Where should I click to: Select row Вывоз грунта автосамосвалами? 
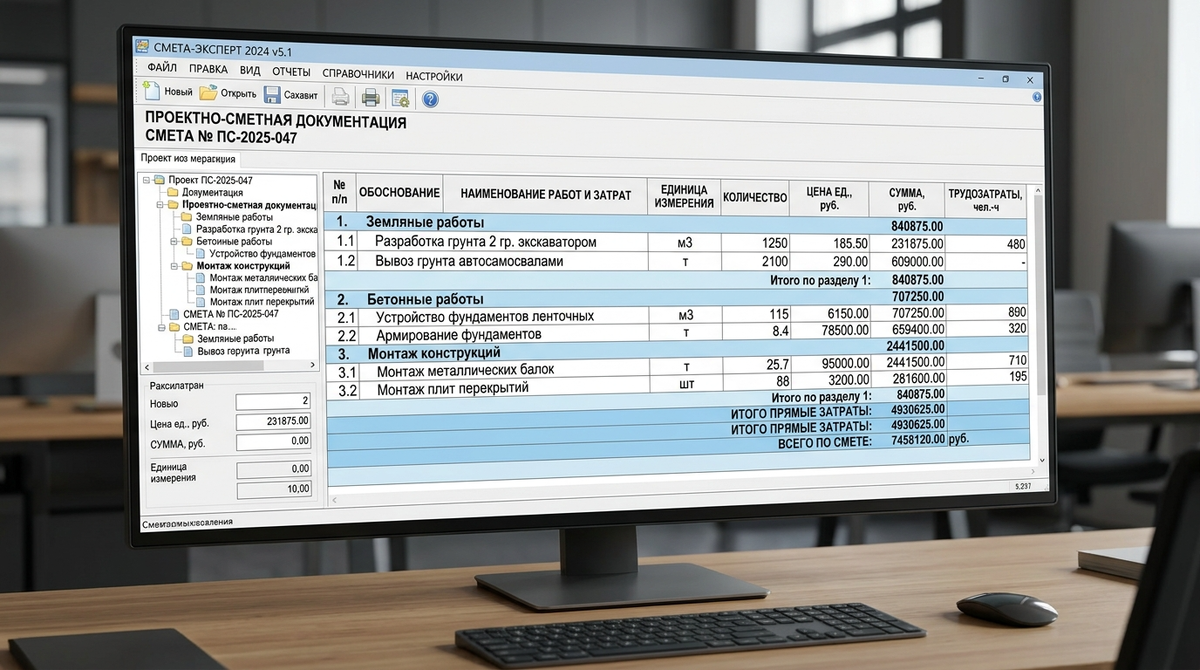pyautogui.click(x=677, y=262)
